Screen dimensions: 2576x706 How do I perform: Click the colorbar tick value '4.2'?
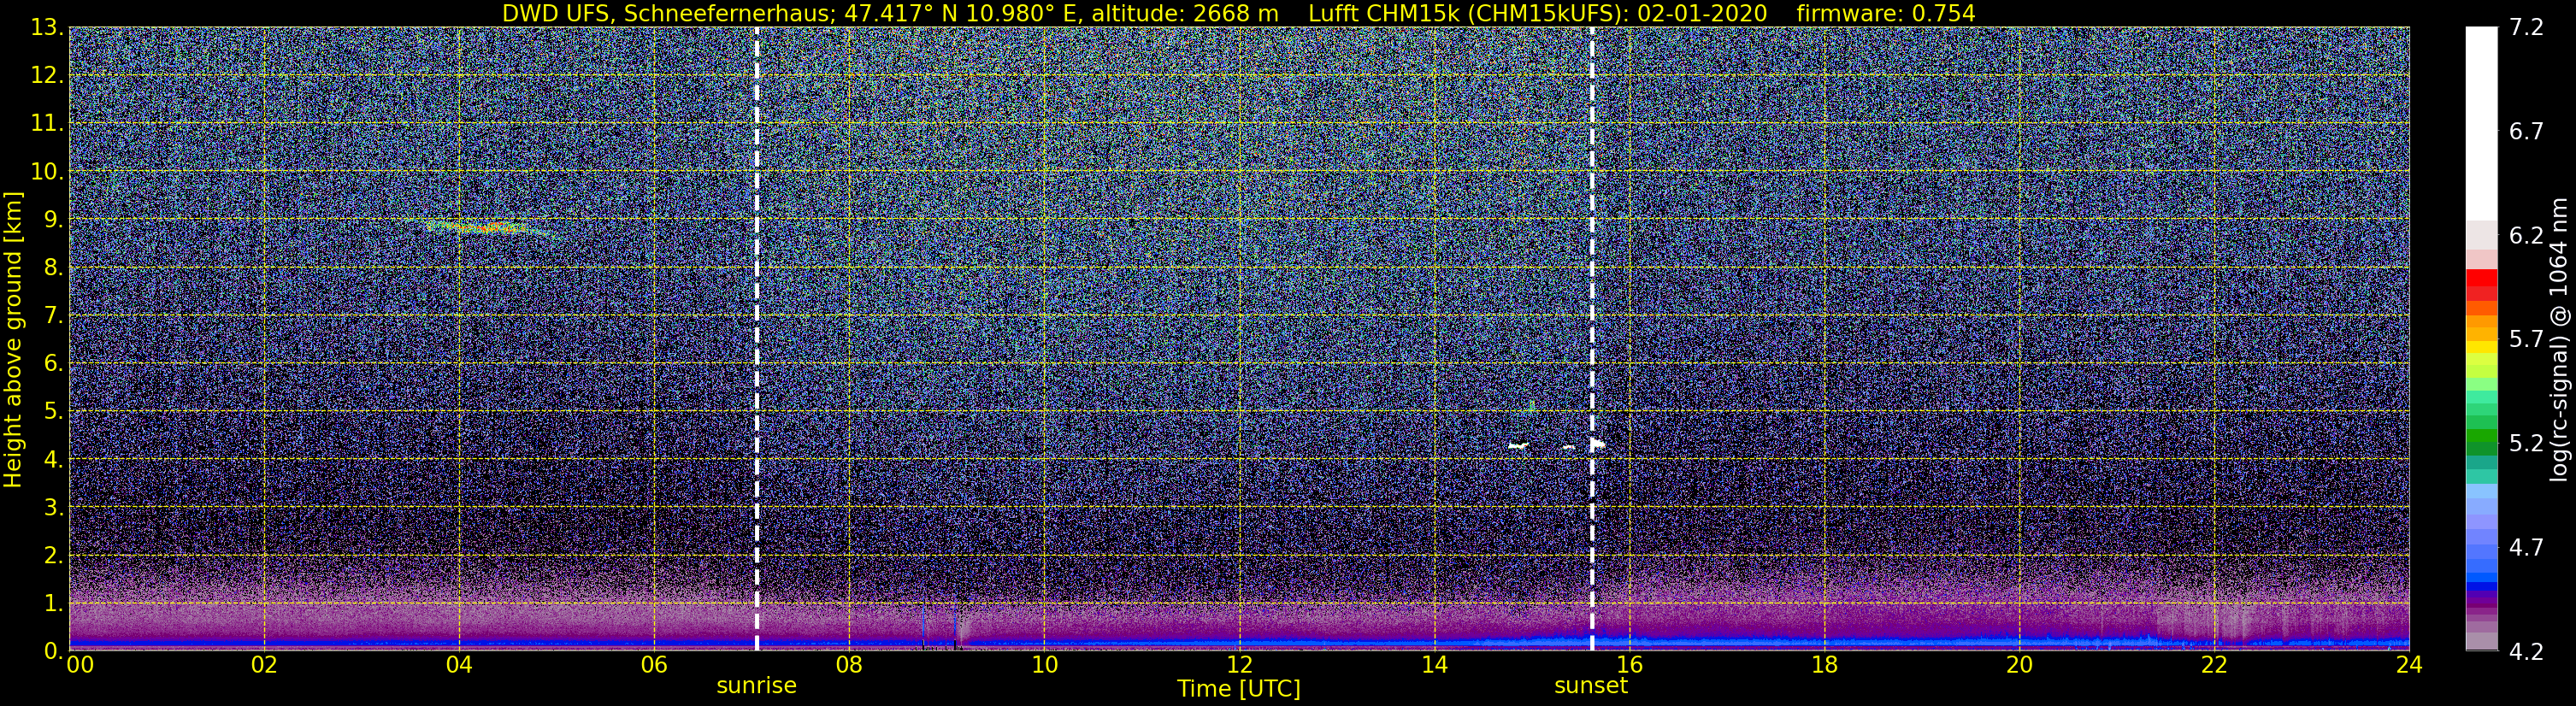pyautogui.click(x=2526, y=652)
